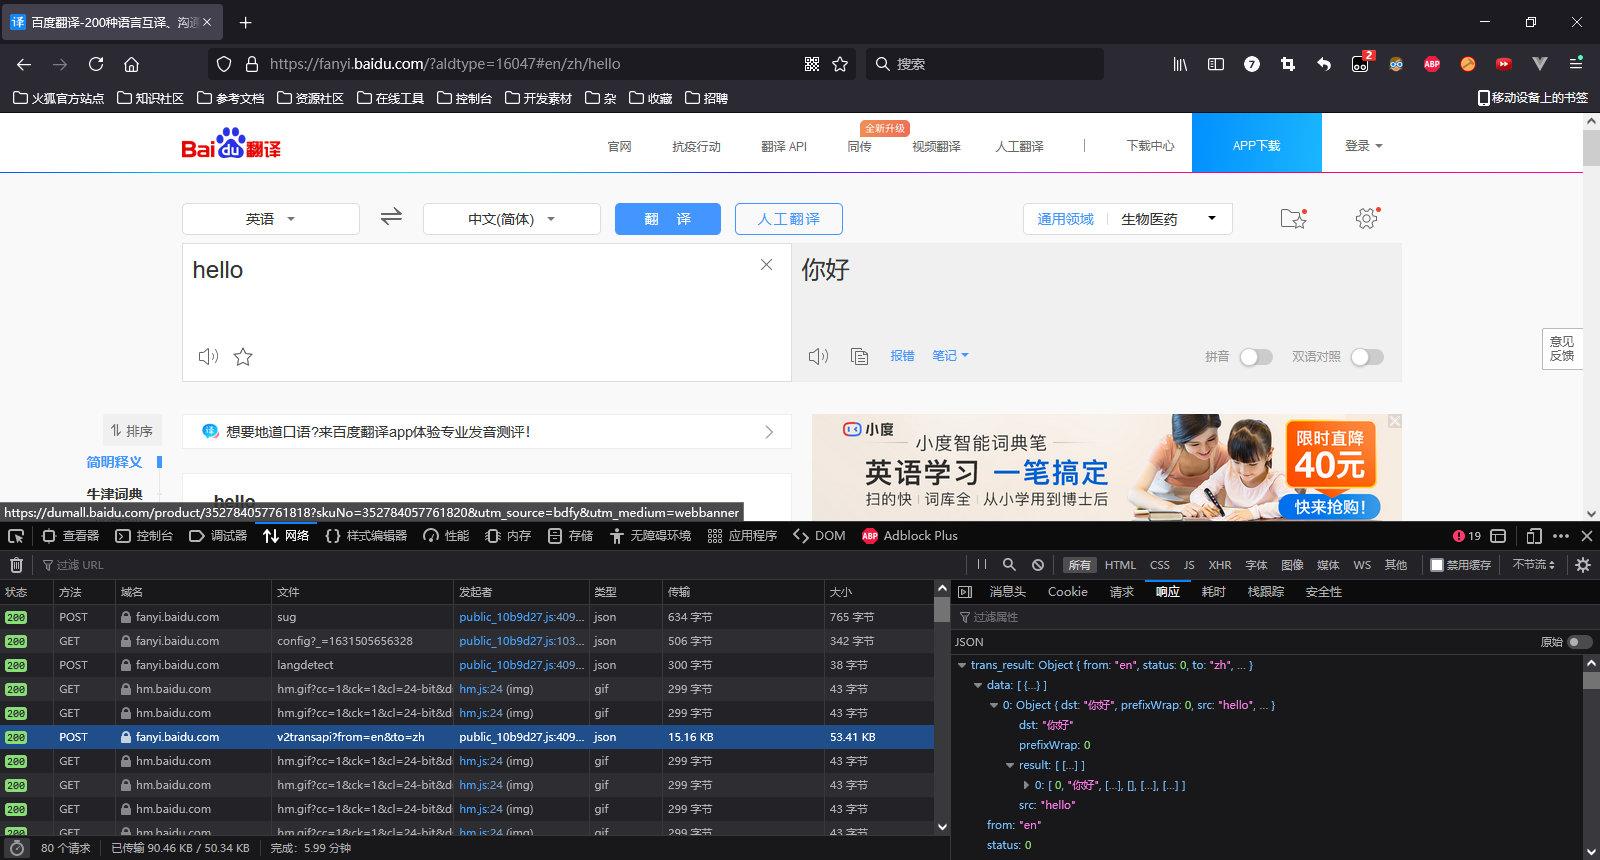The image size is (1600, 860).
Task: Clear the network request log
Action: pos(16,565)
